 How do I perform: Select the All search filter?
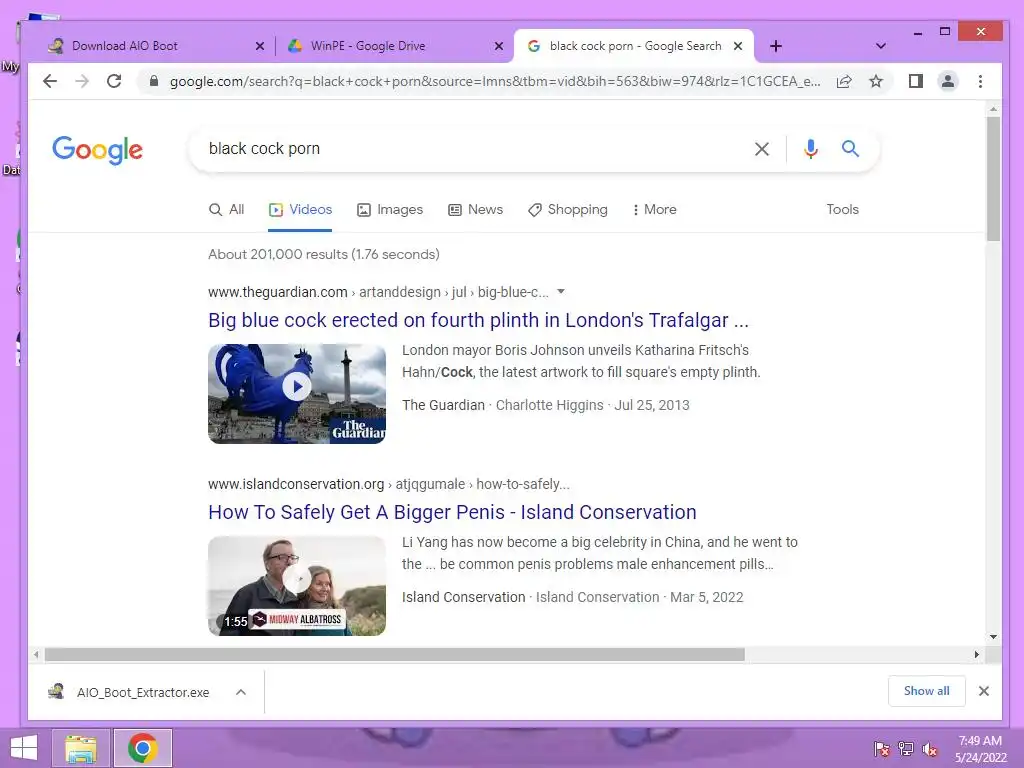tap(227, 210)
